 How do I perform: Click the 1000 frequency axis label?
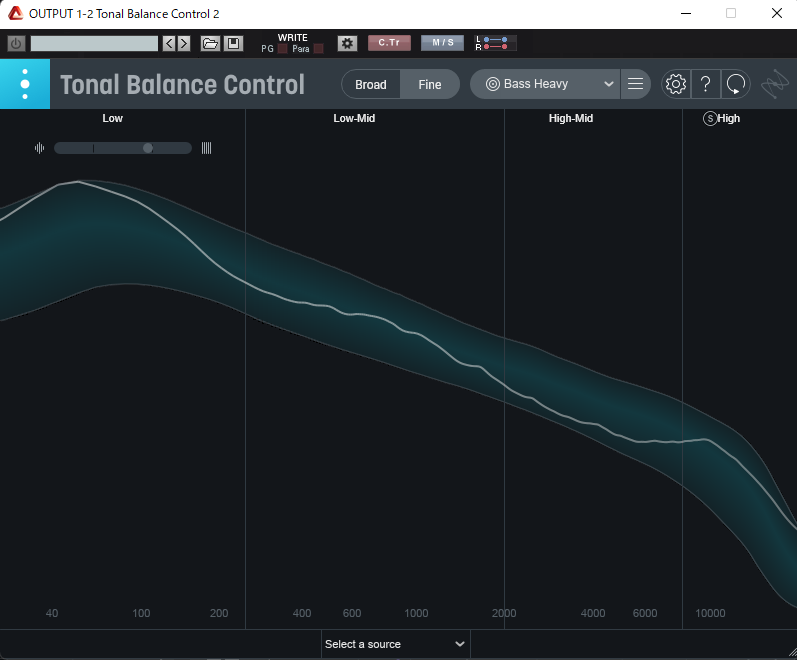pos(416,613)
